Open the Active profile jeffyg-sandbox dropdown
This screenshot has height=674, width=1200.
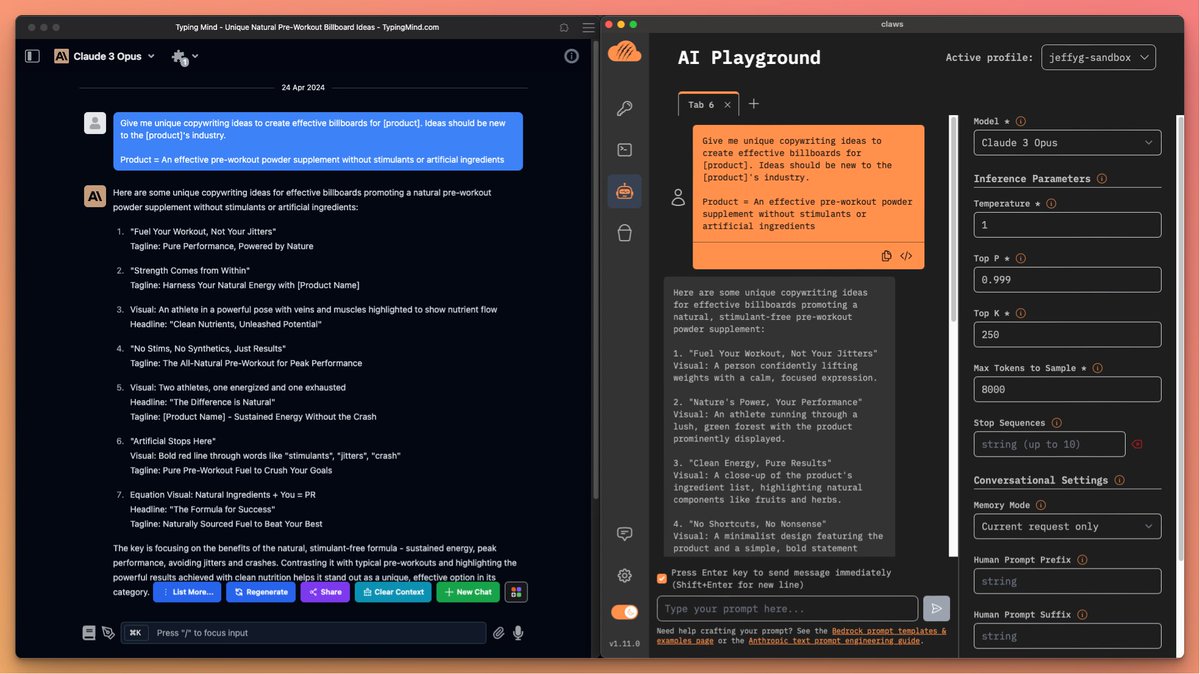(x=1098, y=57)
